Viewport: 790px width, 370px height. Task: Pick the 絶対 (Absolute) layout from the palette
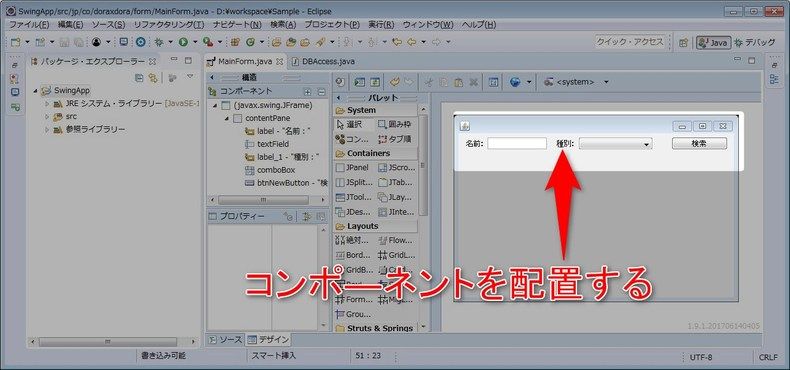coord(353,240)
